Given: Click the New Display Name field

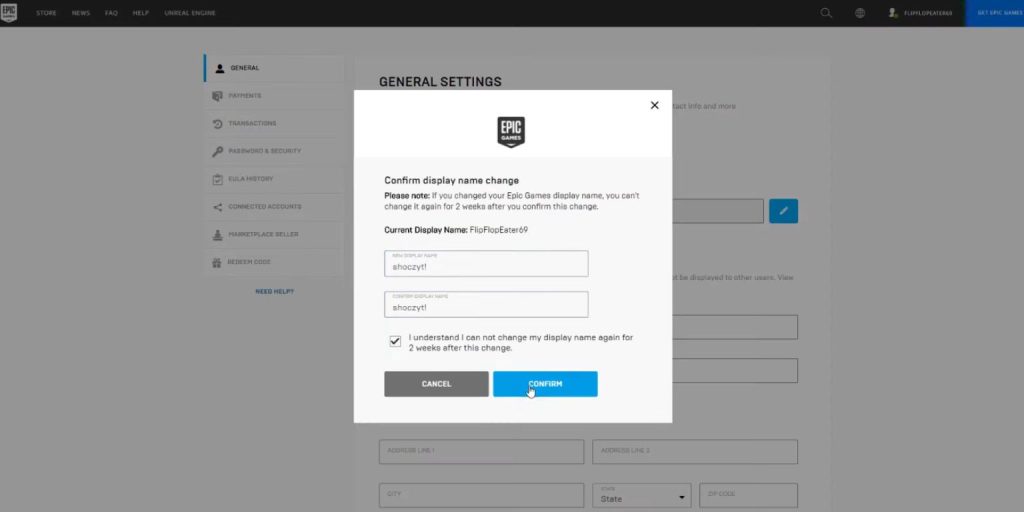Looking at the screenshot, I should coord(486,263).
